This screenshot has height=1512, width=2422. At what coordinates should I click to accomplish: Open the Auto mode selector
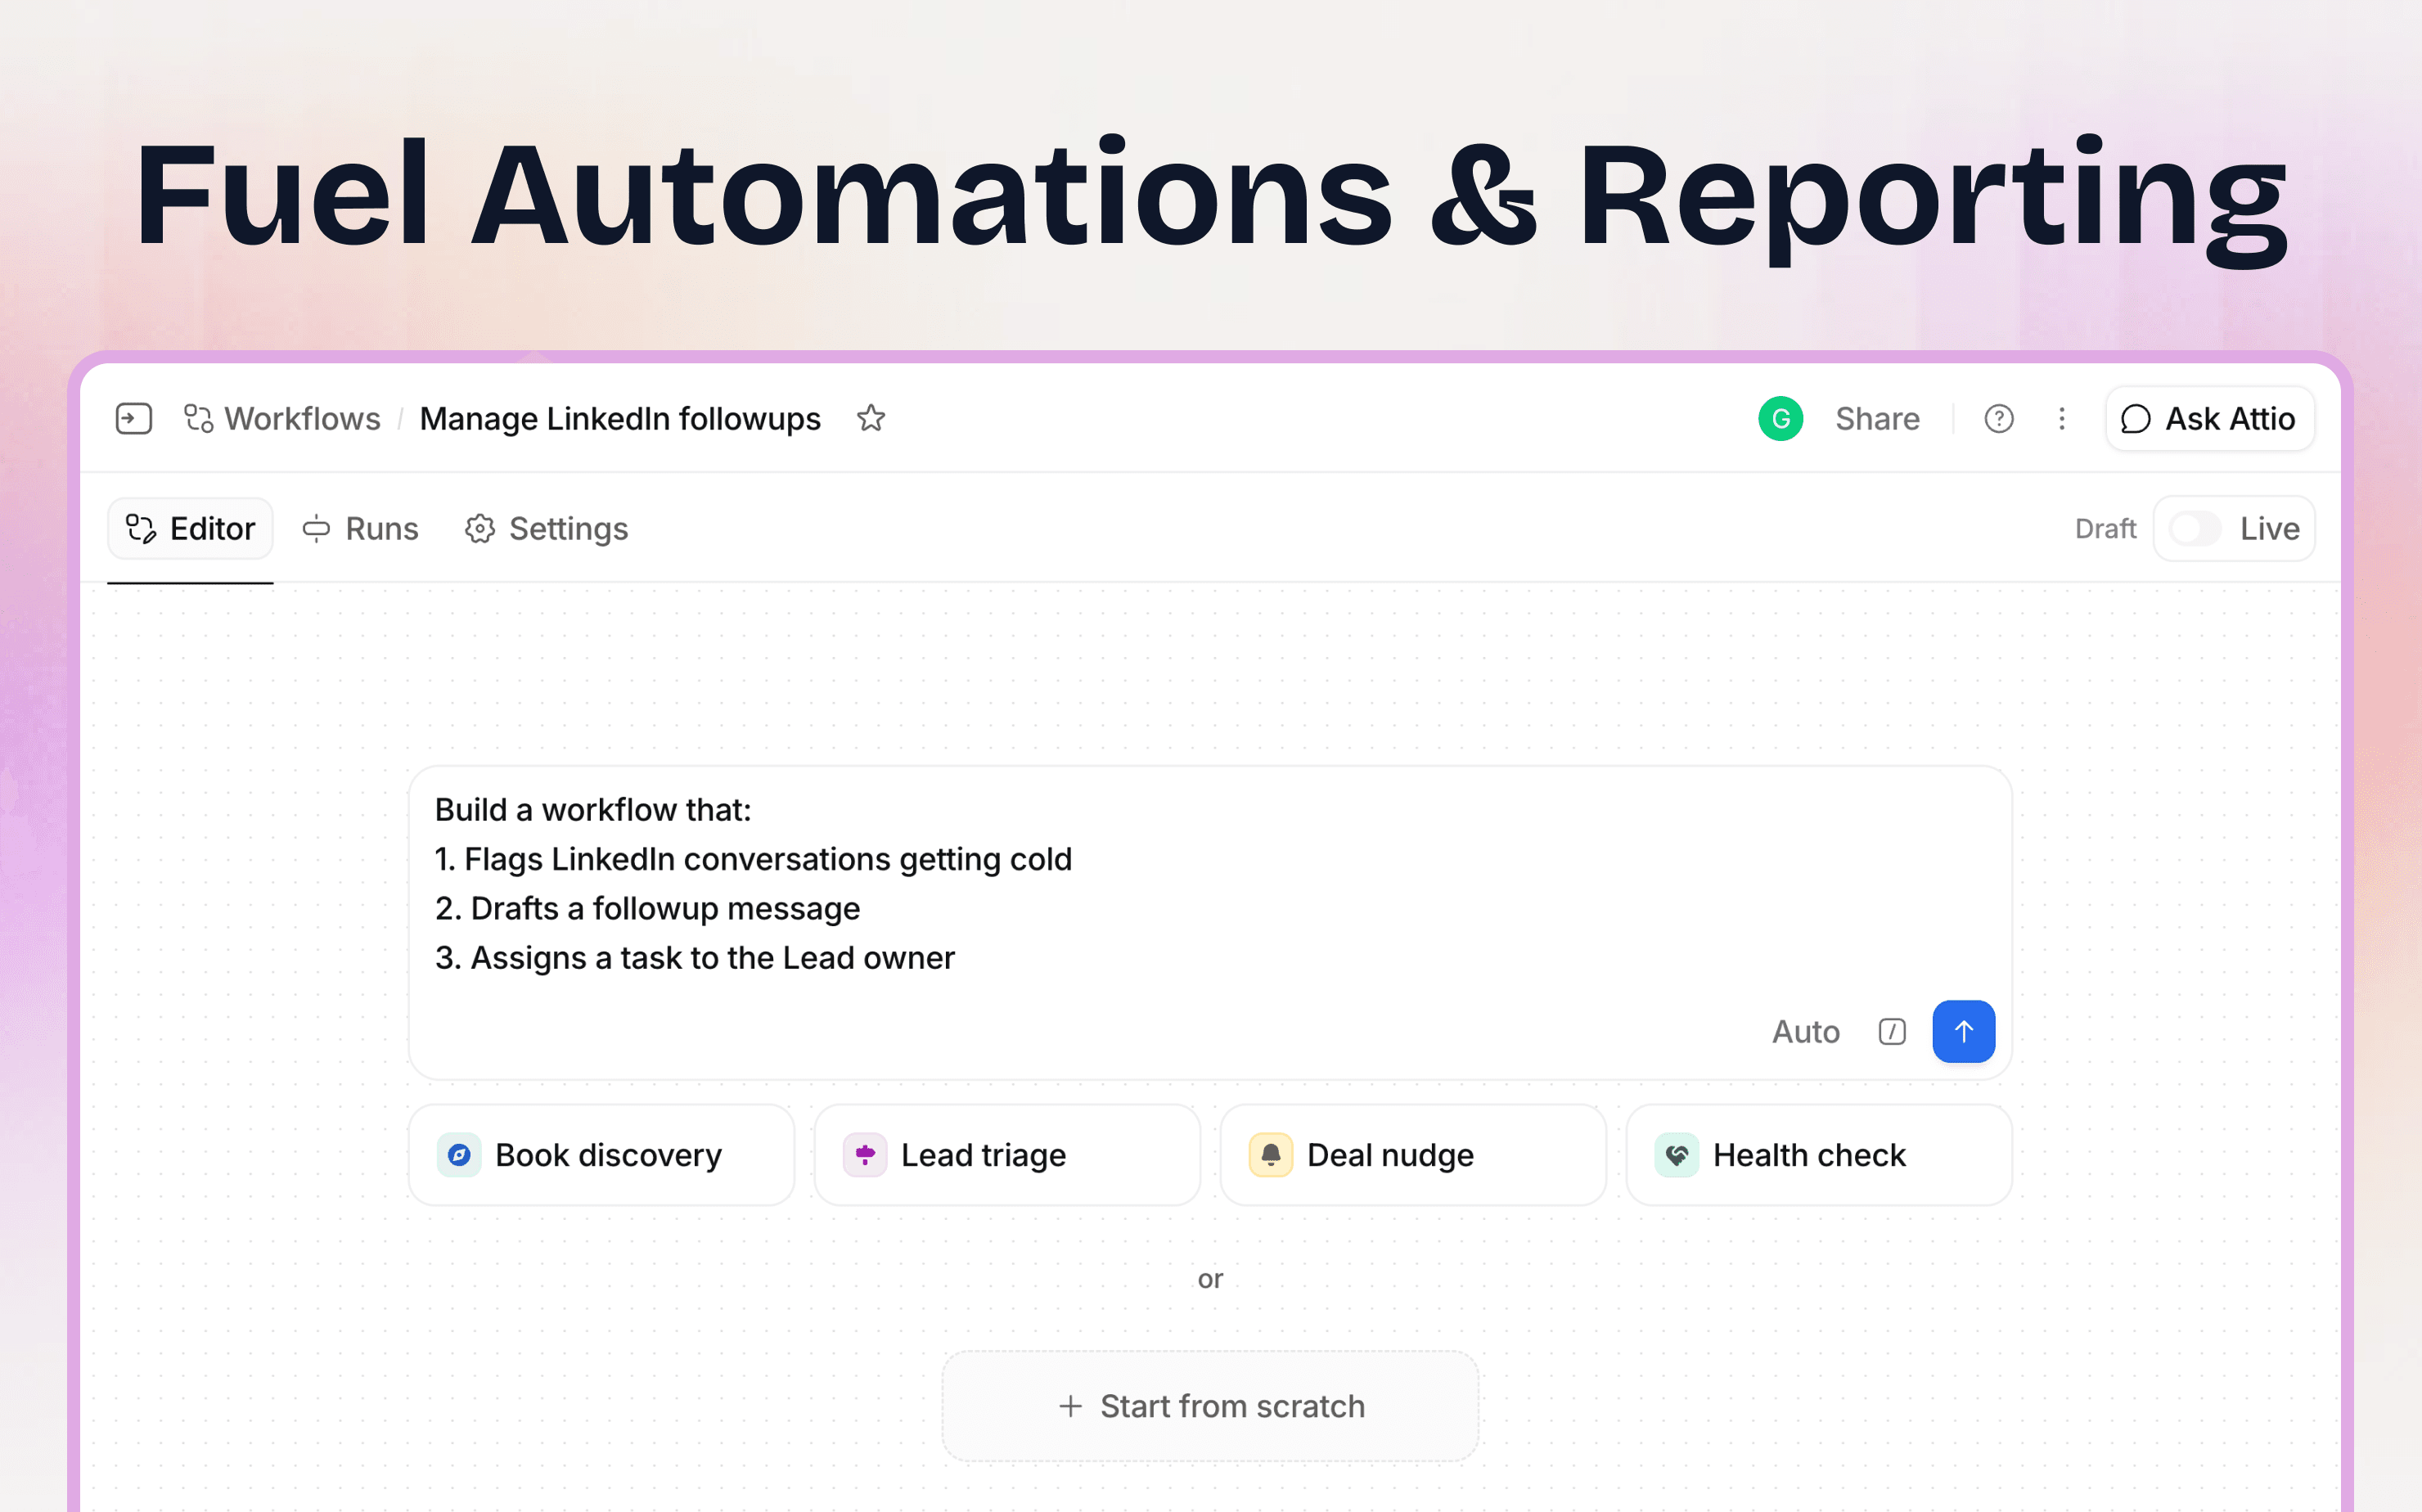[1805, 1031]
